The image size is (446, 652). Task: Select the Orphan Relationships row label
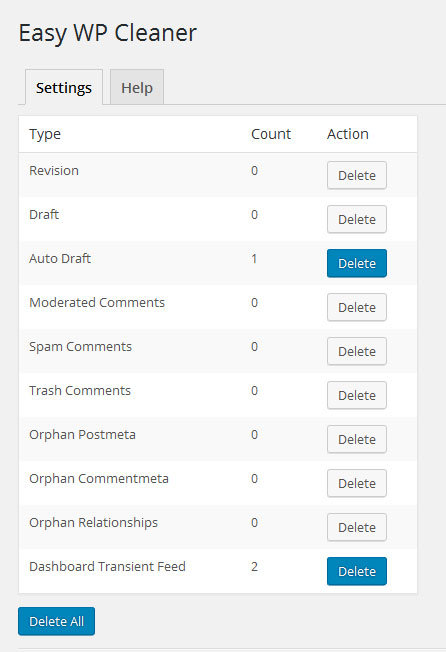[x=94, y=523]
